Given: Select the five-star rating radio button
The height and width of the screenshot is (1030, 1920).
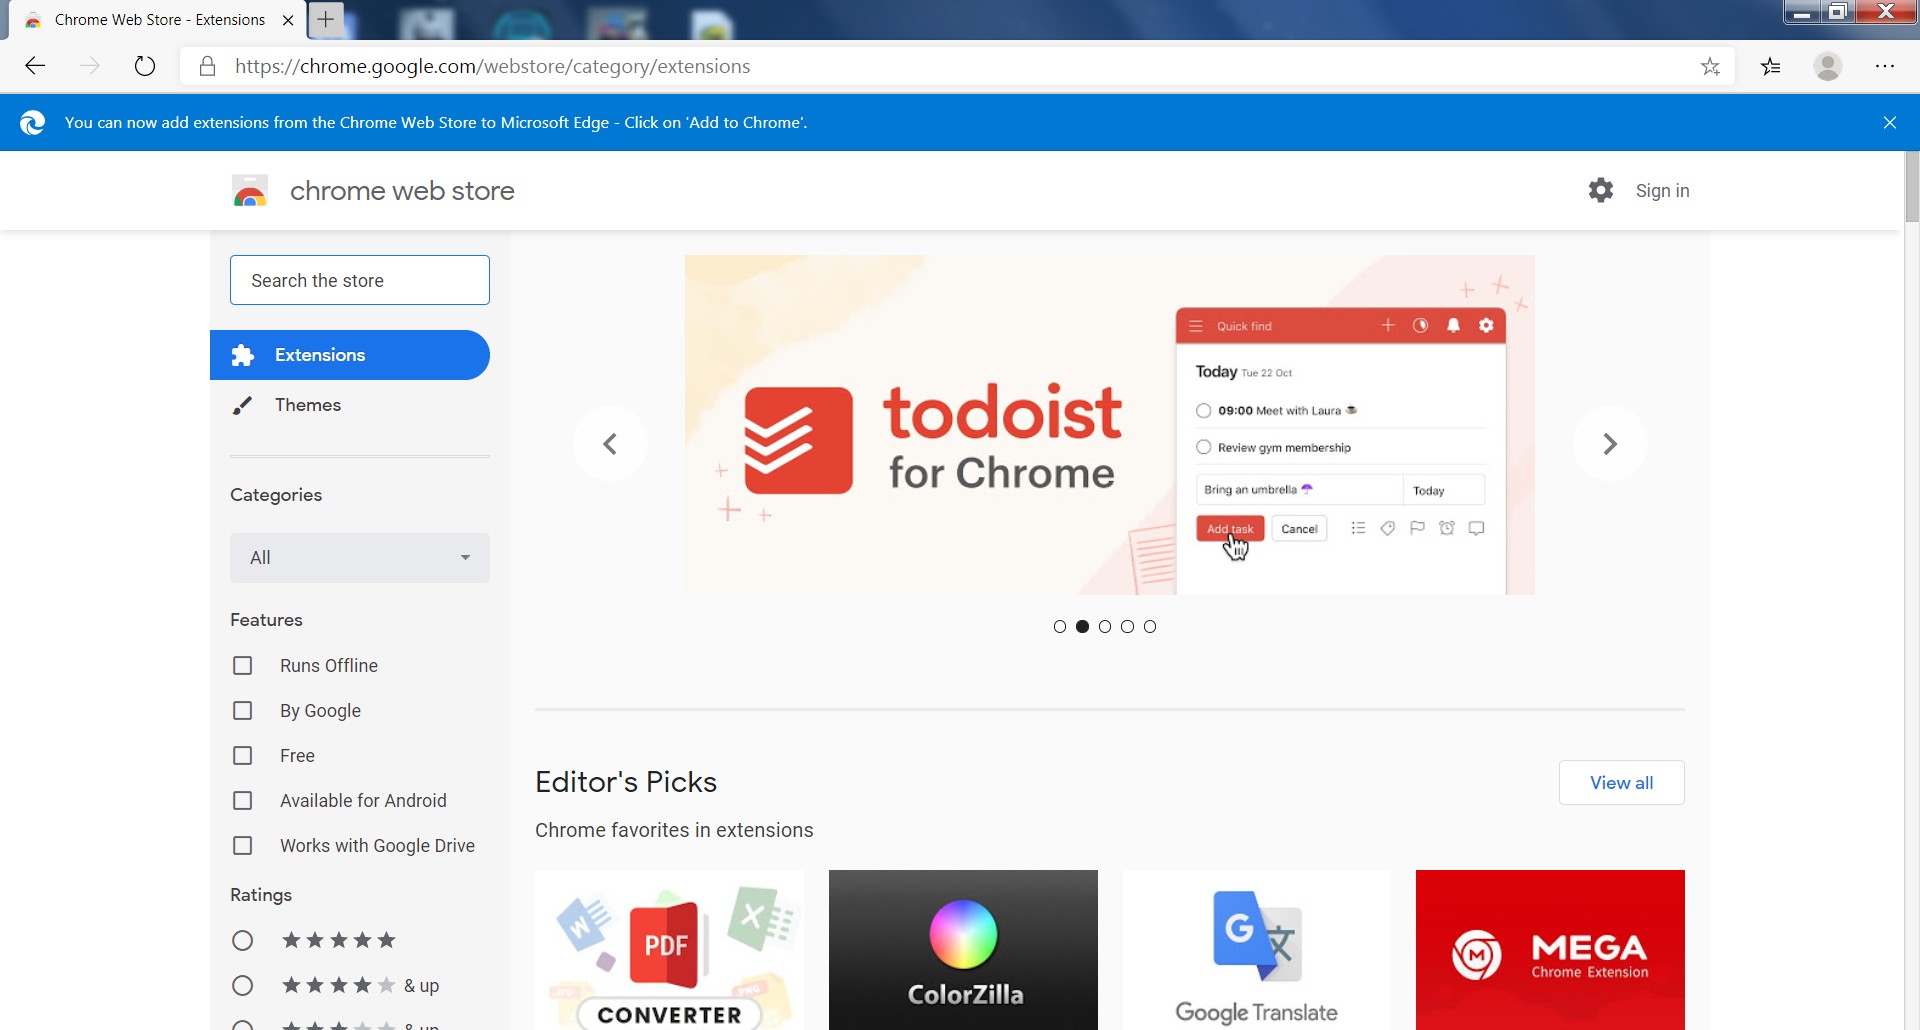Looking at the screenshot, I should pos(242,940).
